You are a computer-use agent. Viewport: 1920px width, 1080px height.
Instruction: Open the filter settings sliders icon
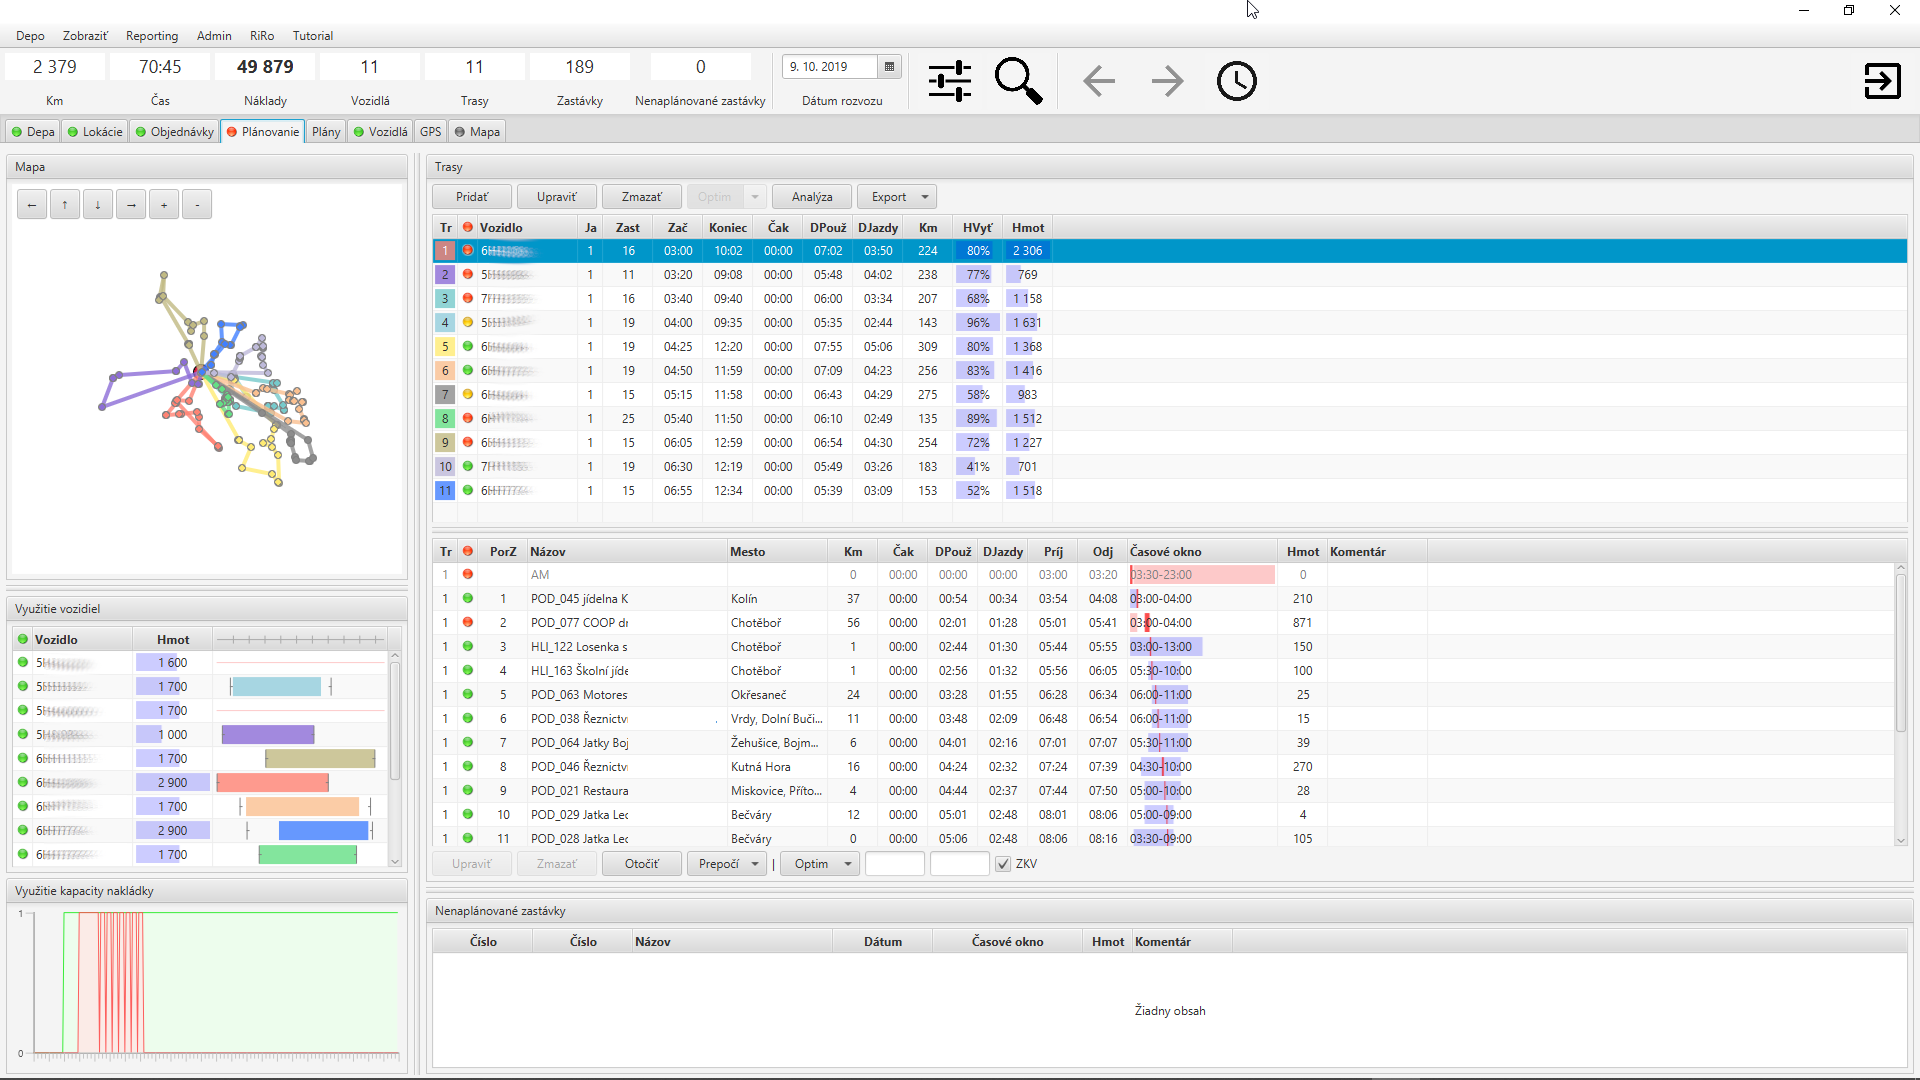point(949,81)
